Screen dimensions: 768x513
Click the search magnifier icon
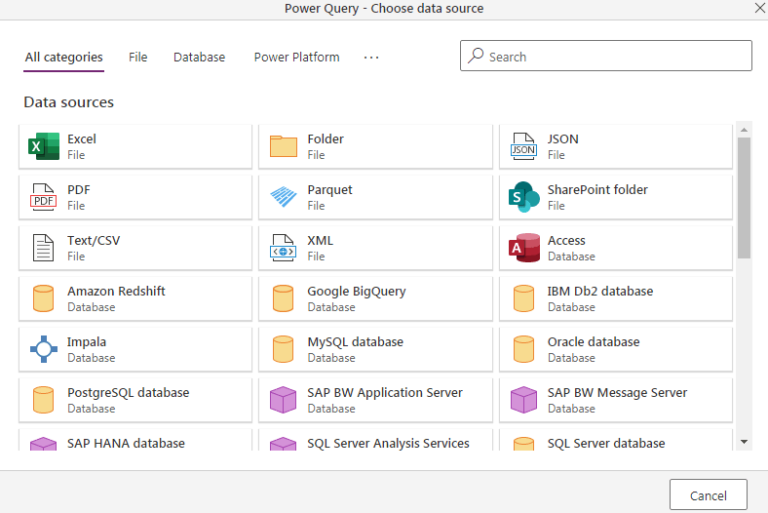[x=475, y=56]
